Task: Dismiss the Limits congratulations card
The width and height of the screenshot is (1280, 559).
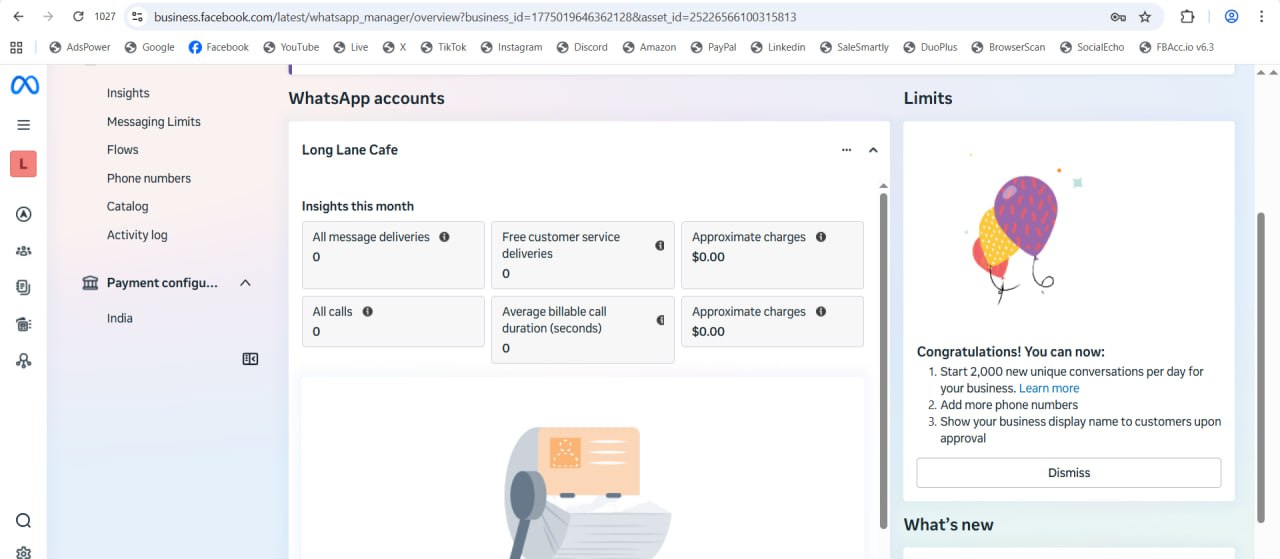Action: [1069, 473]
